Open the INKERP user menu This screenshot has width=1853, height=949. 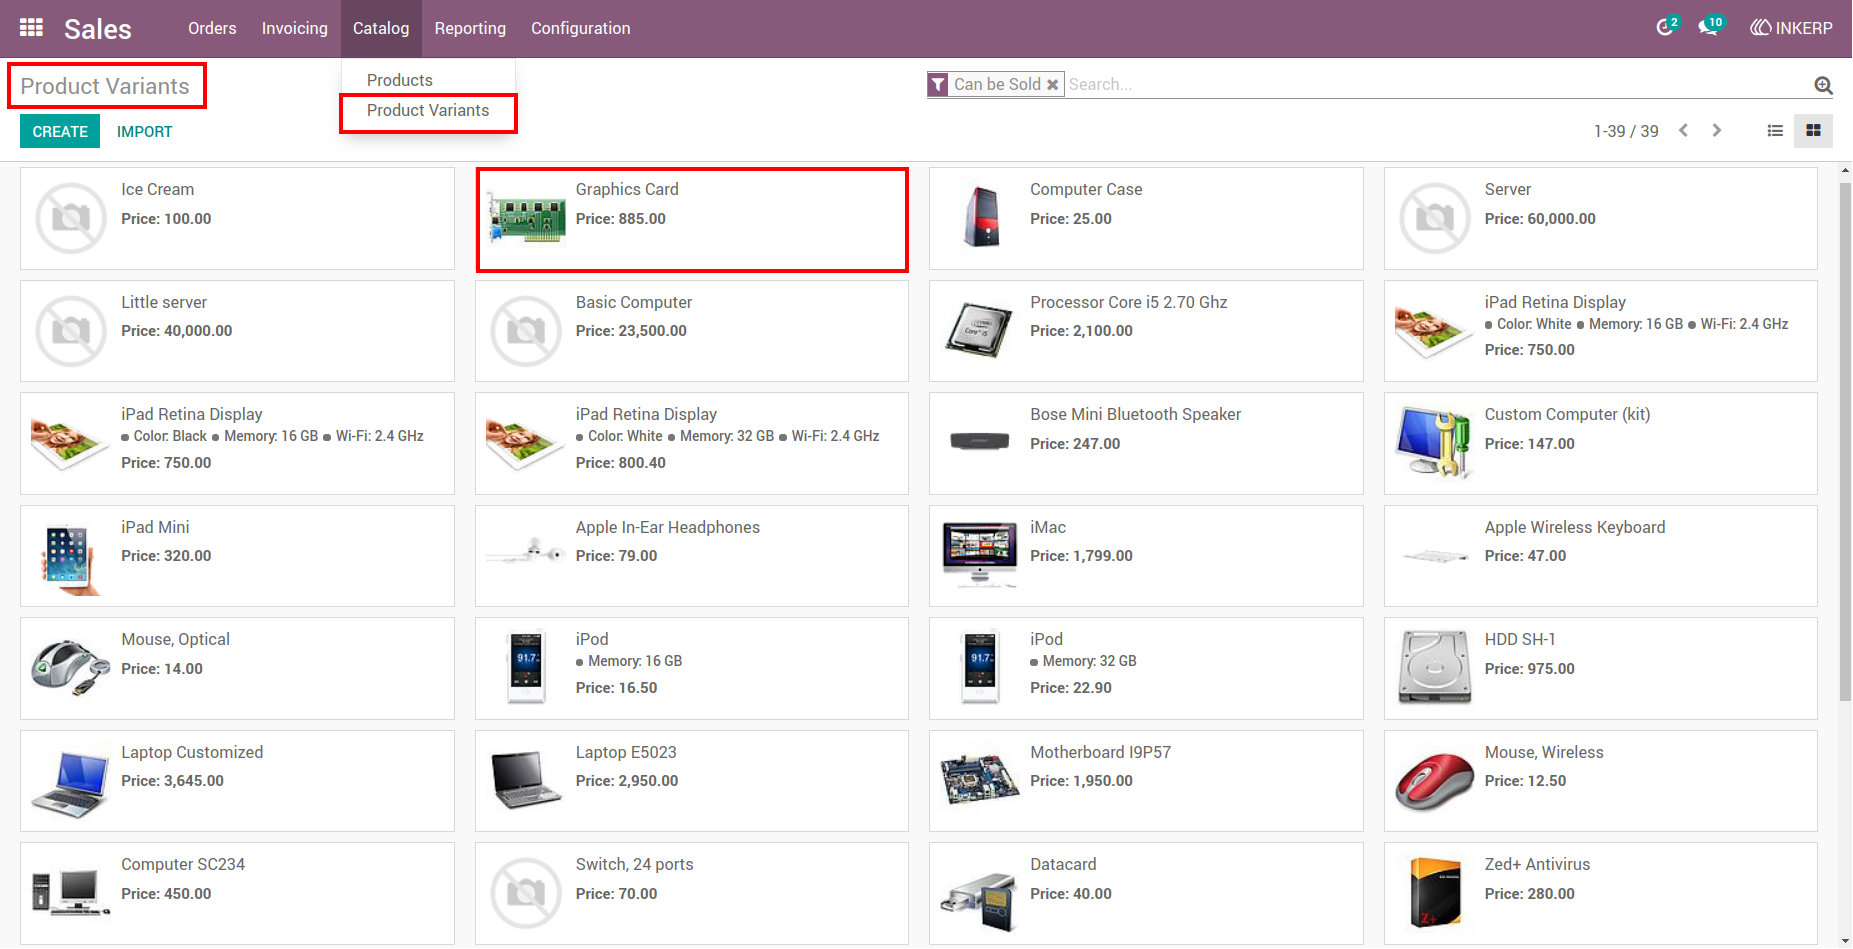pos(1791,28)
